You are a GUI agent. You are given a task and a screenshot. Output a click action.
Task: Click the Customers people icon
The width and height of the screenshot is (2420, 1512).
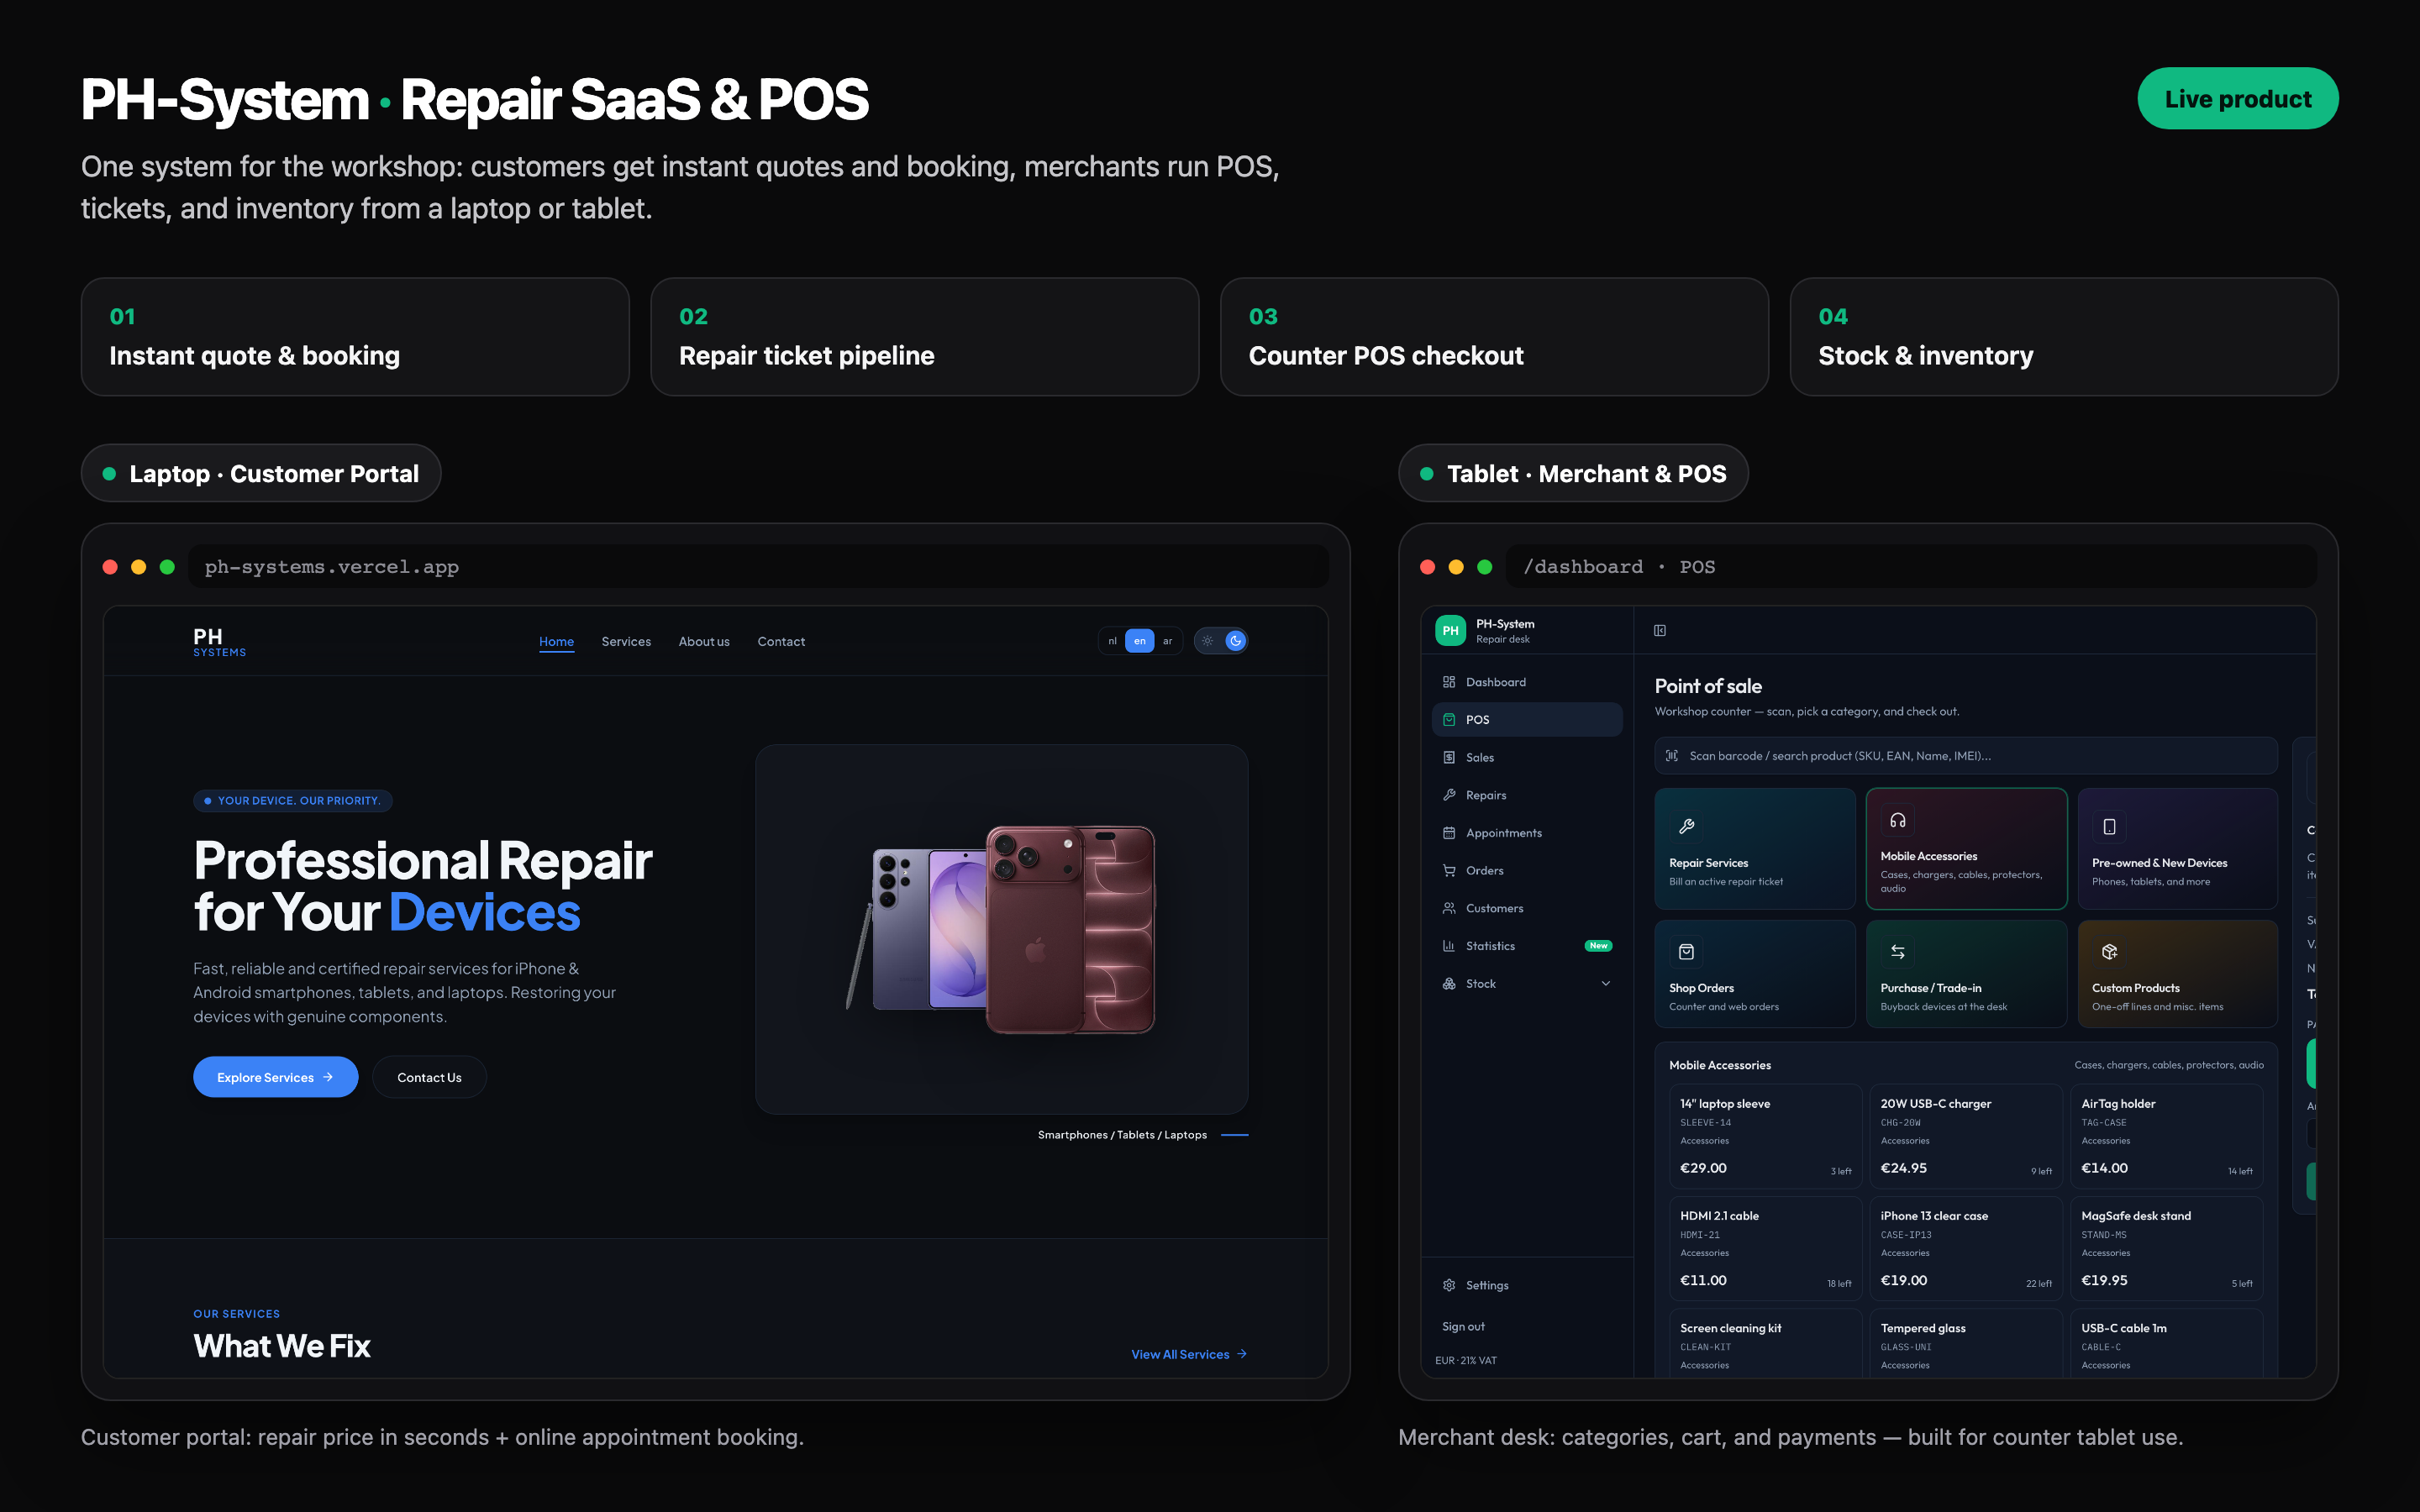(1449, 908)
